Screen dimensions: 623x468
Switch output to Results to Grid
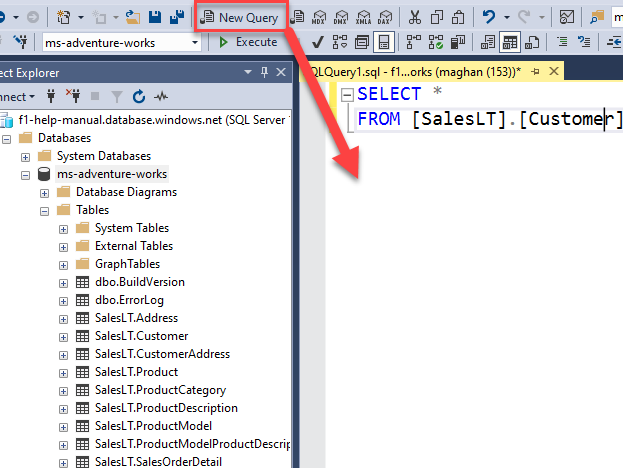(x=510, y=42)
